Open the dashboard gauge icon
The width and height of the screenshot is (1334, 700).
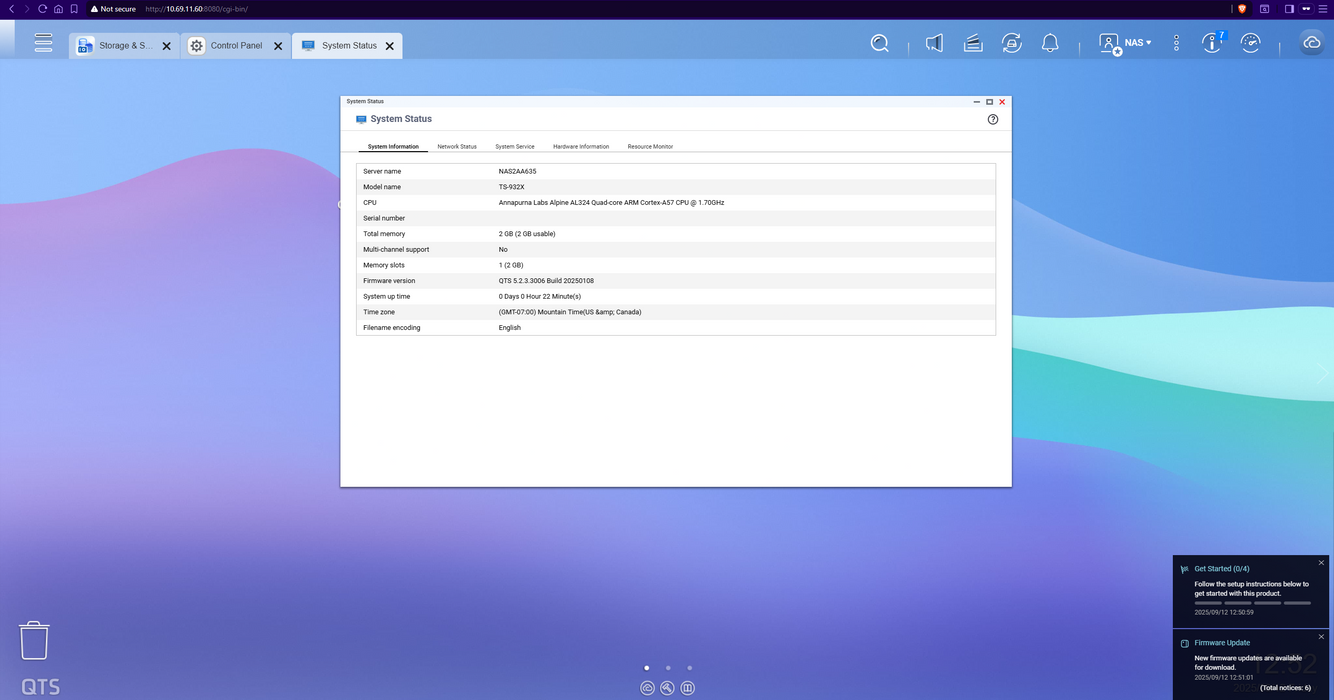(1250, 43)
